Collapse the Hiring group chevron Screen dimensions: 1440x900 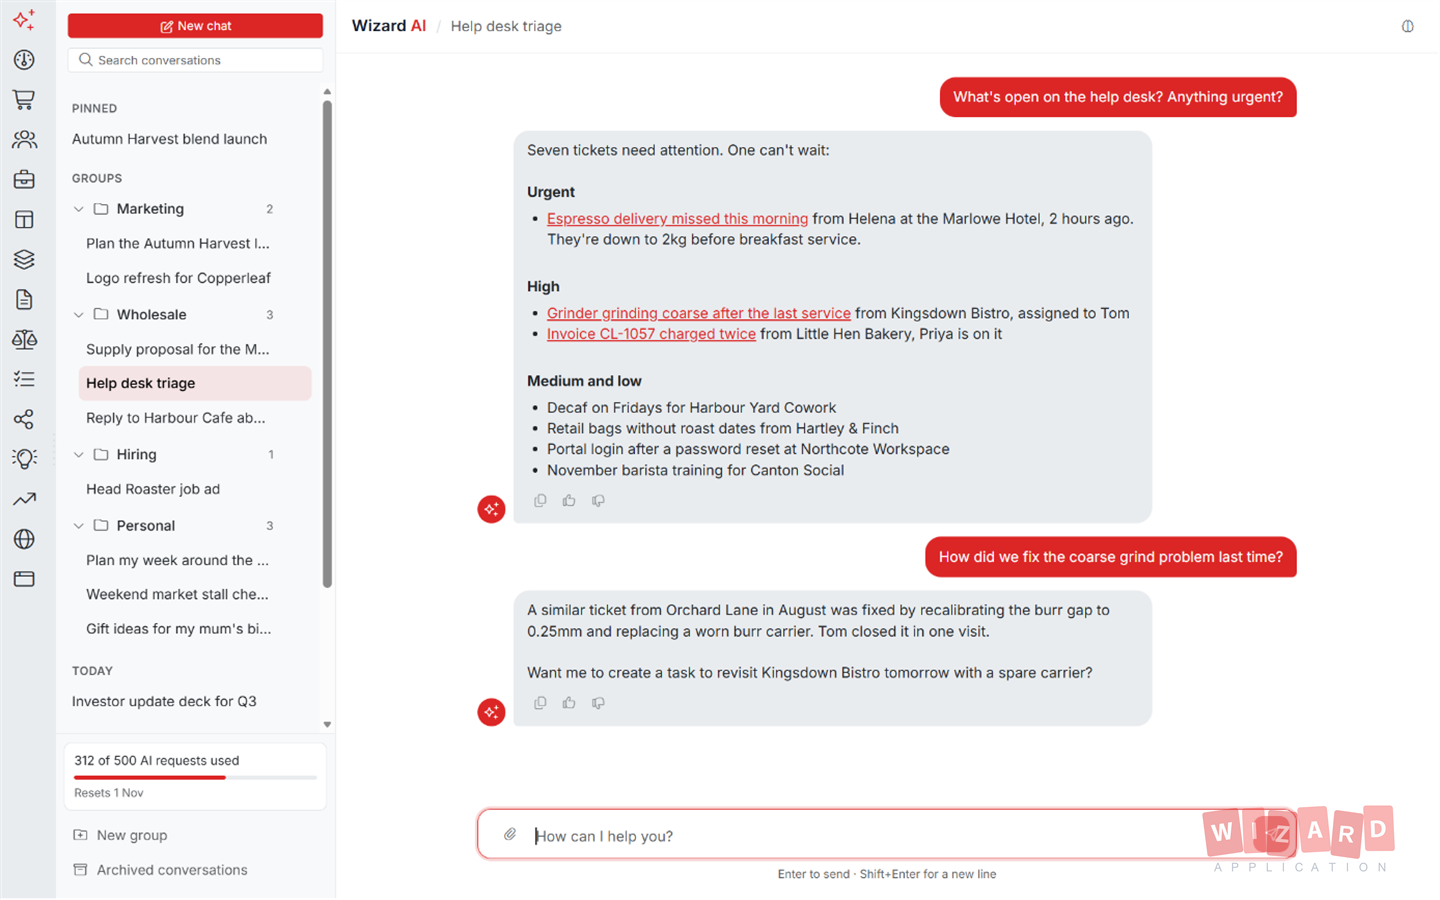tap(79, 455)
